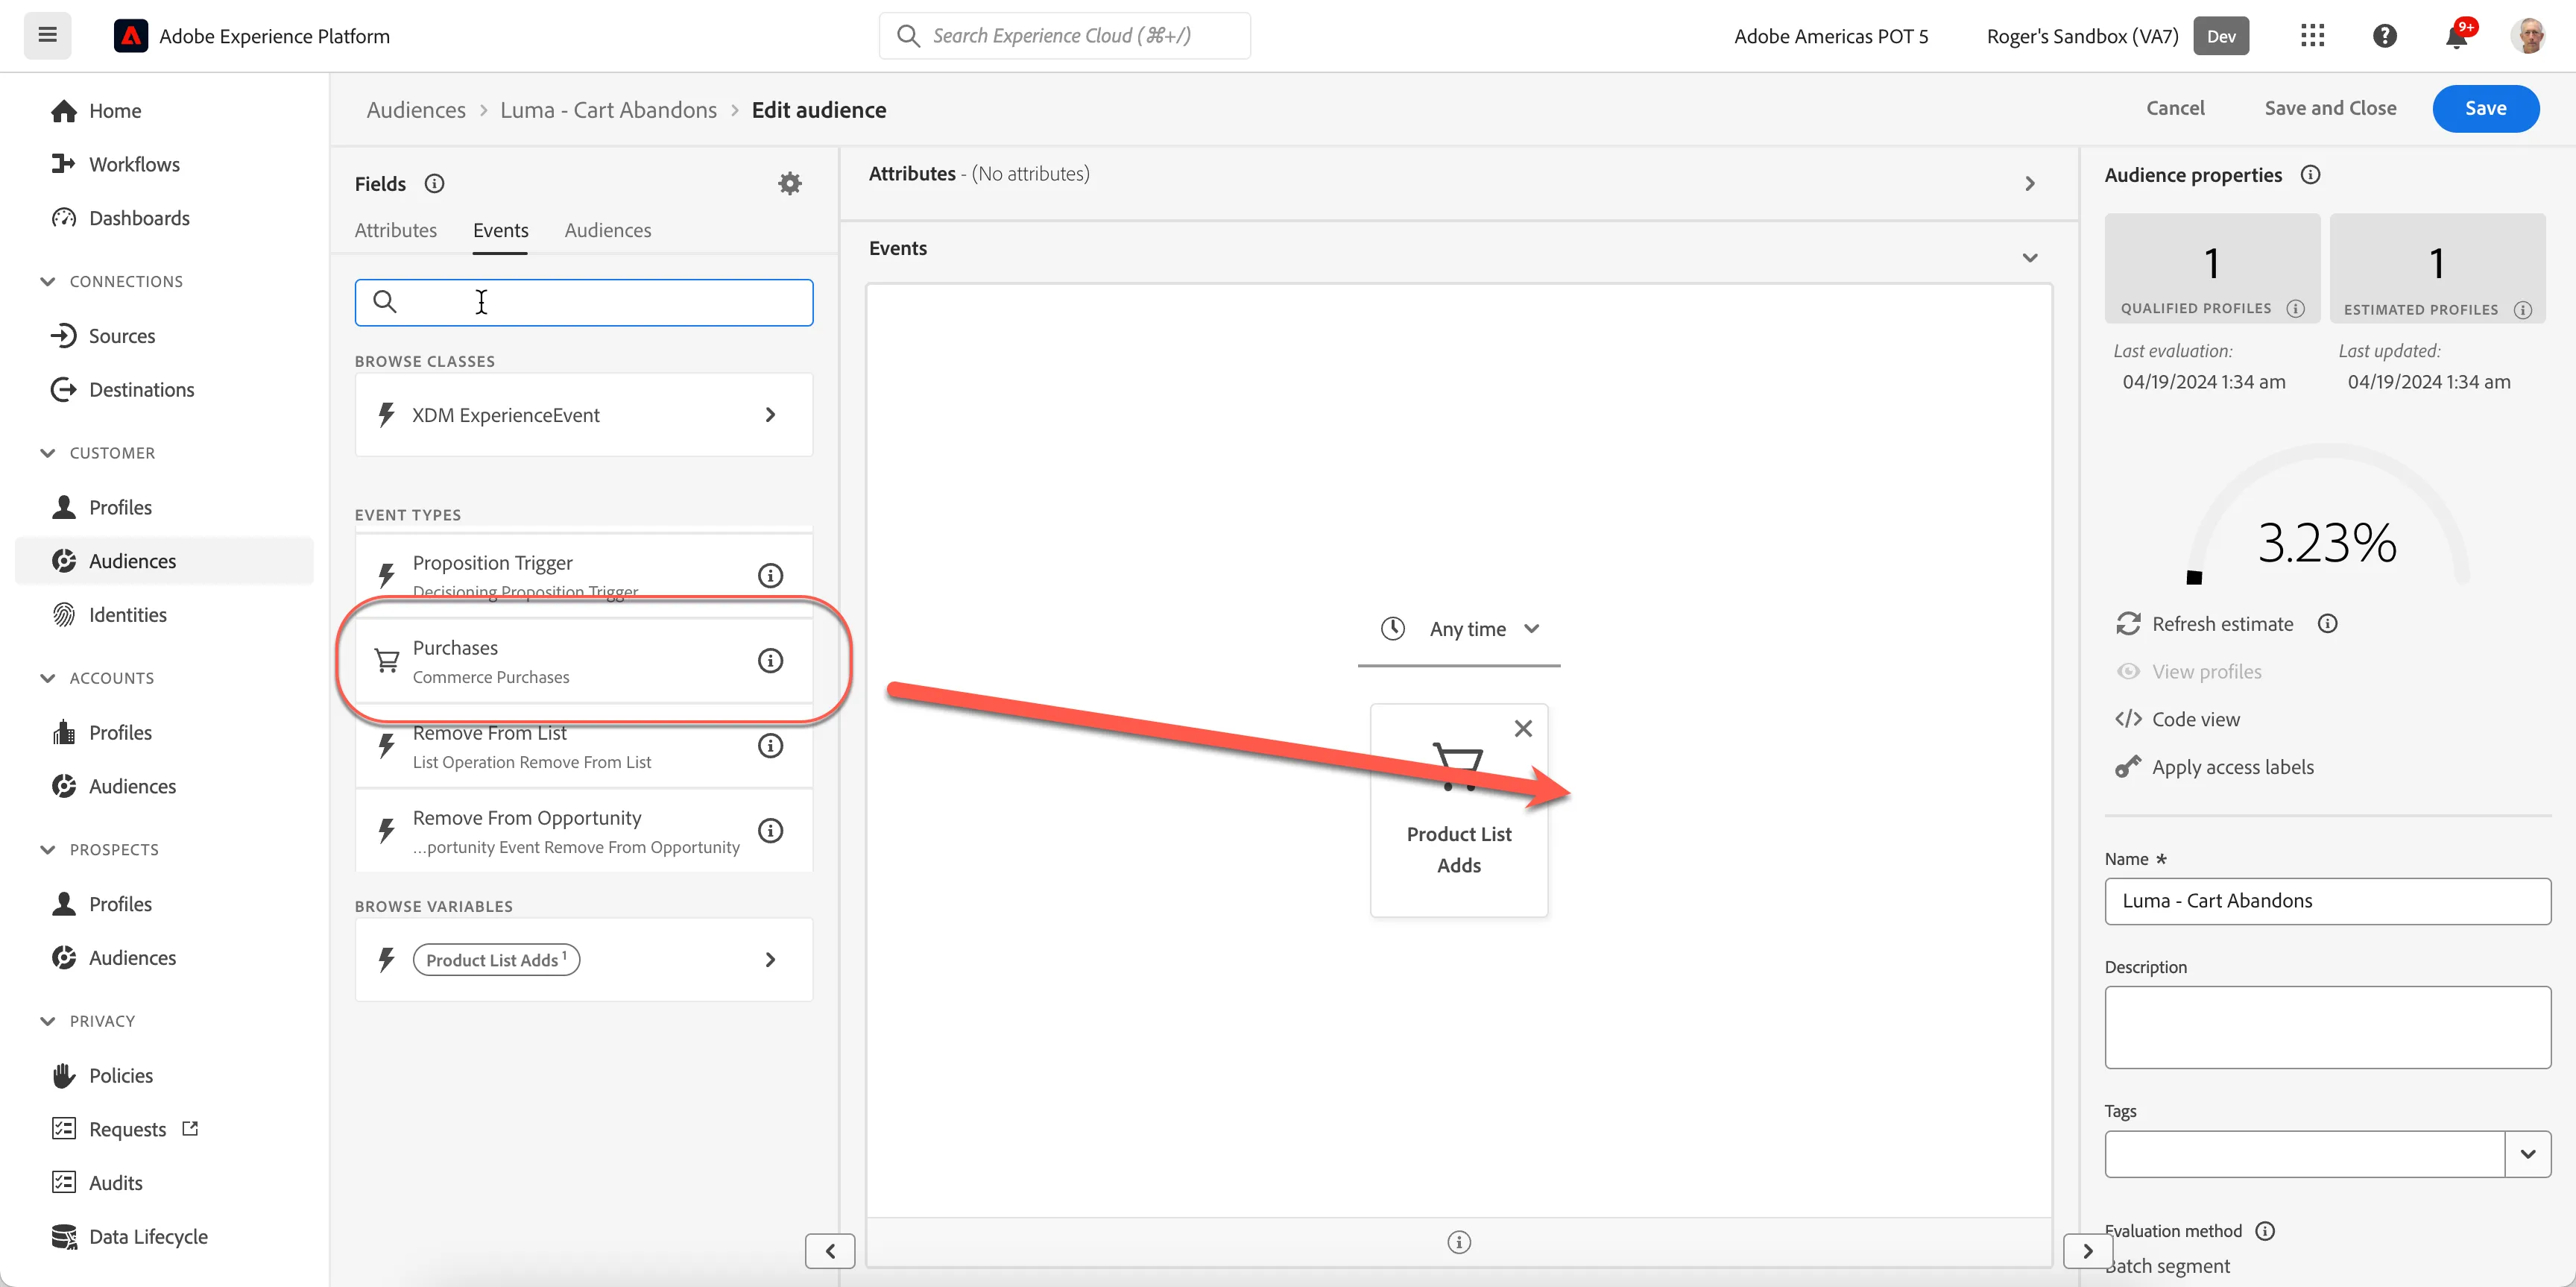Expand the Attributes container section
Viewport: 2576px width, 1287px height.
pyautogui.click(x=2029, y=183)
